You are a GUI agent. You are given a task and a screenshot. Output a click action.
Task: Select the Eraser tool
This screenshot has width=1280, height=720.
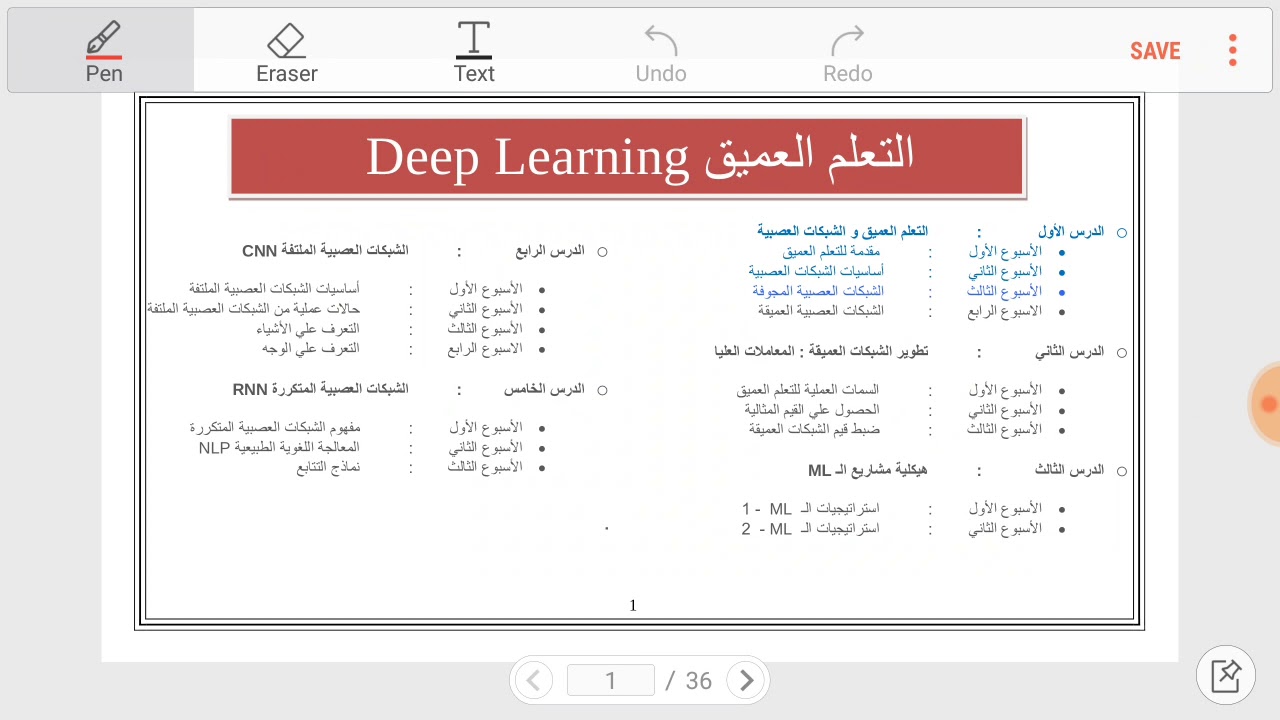coord(287,51)
